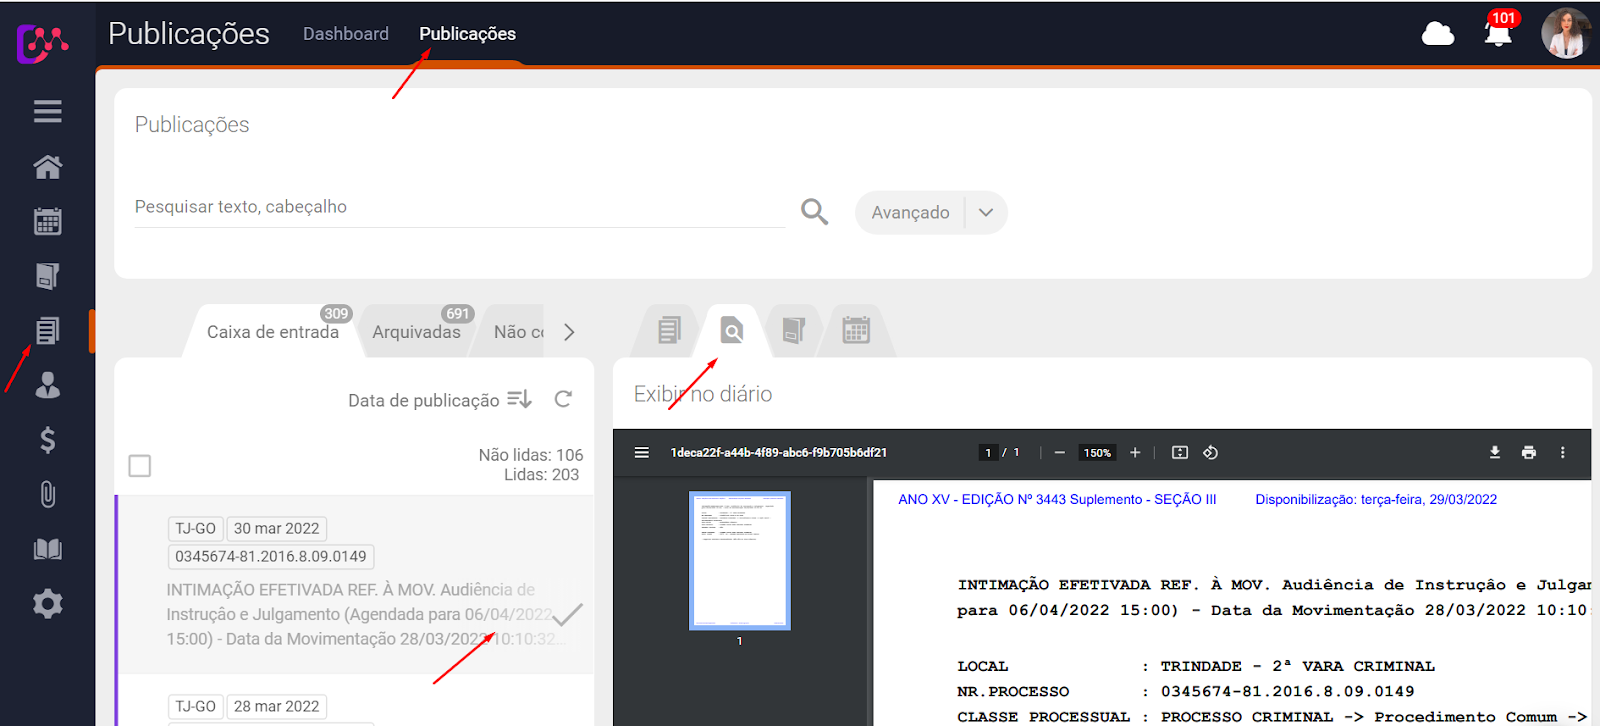Expand the Avançado search dropdown
1600x726 pixels.
[x=986, y=213]
